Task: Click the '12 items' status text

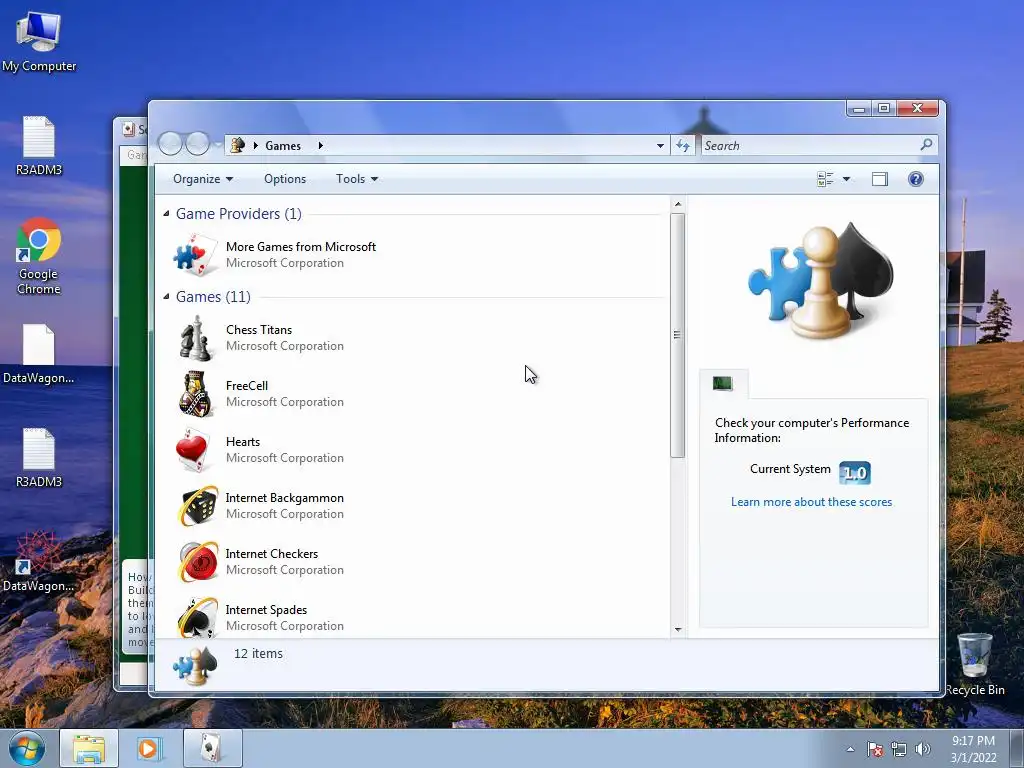Action: [x=258, y=653]
